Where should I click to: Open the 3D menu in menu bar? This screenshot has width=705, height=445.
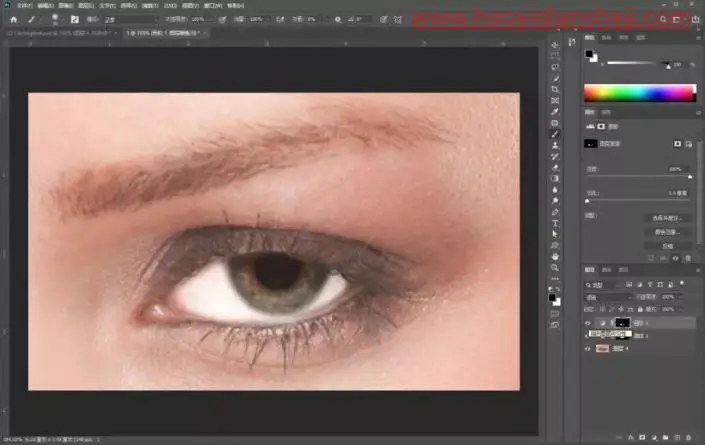(x=170, y=6)
